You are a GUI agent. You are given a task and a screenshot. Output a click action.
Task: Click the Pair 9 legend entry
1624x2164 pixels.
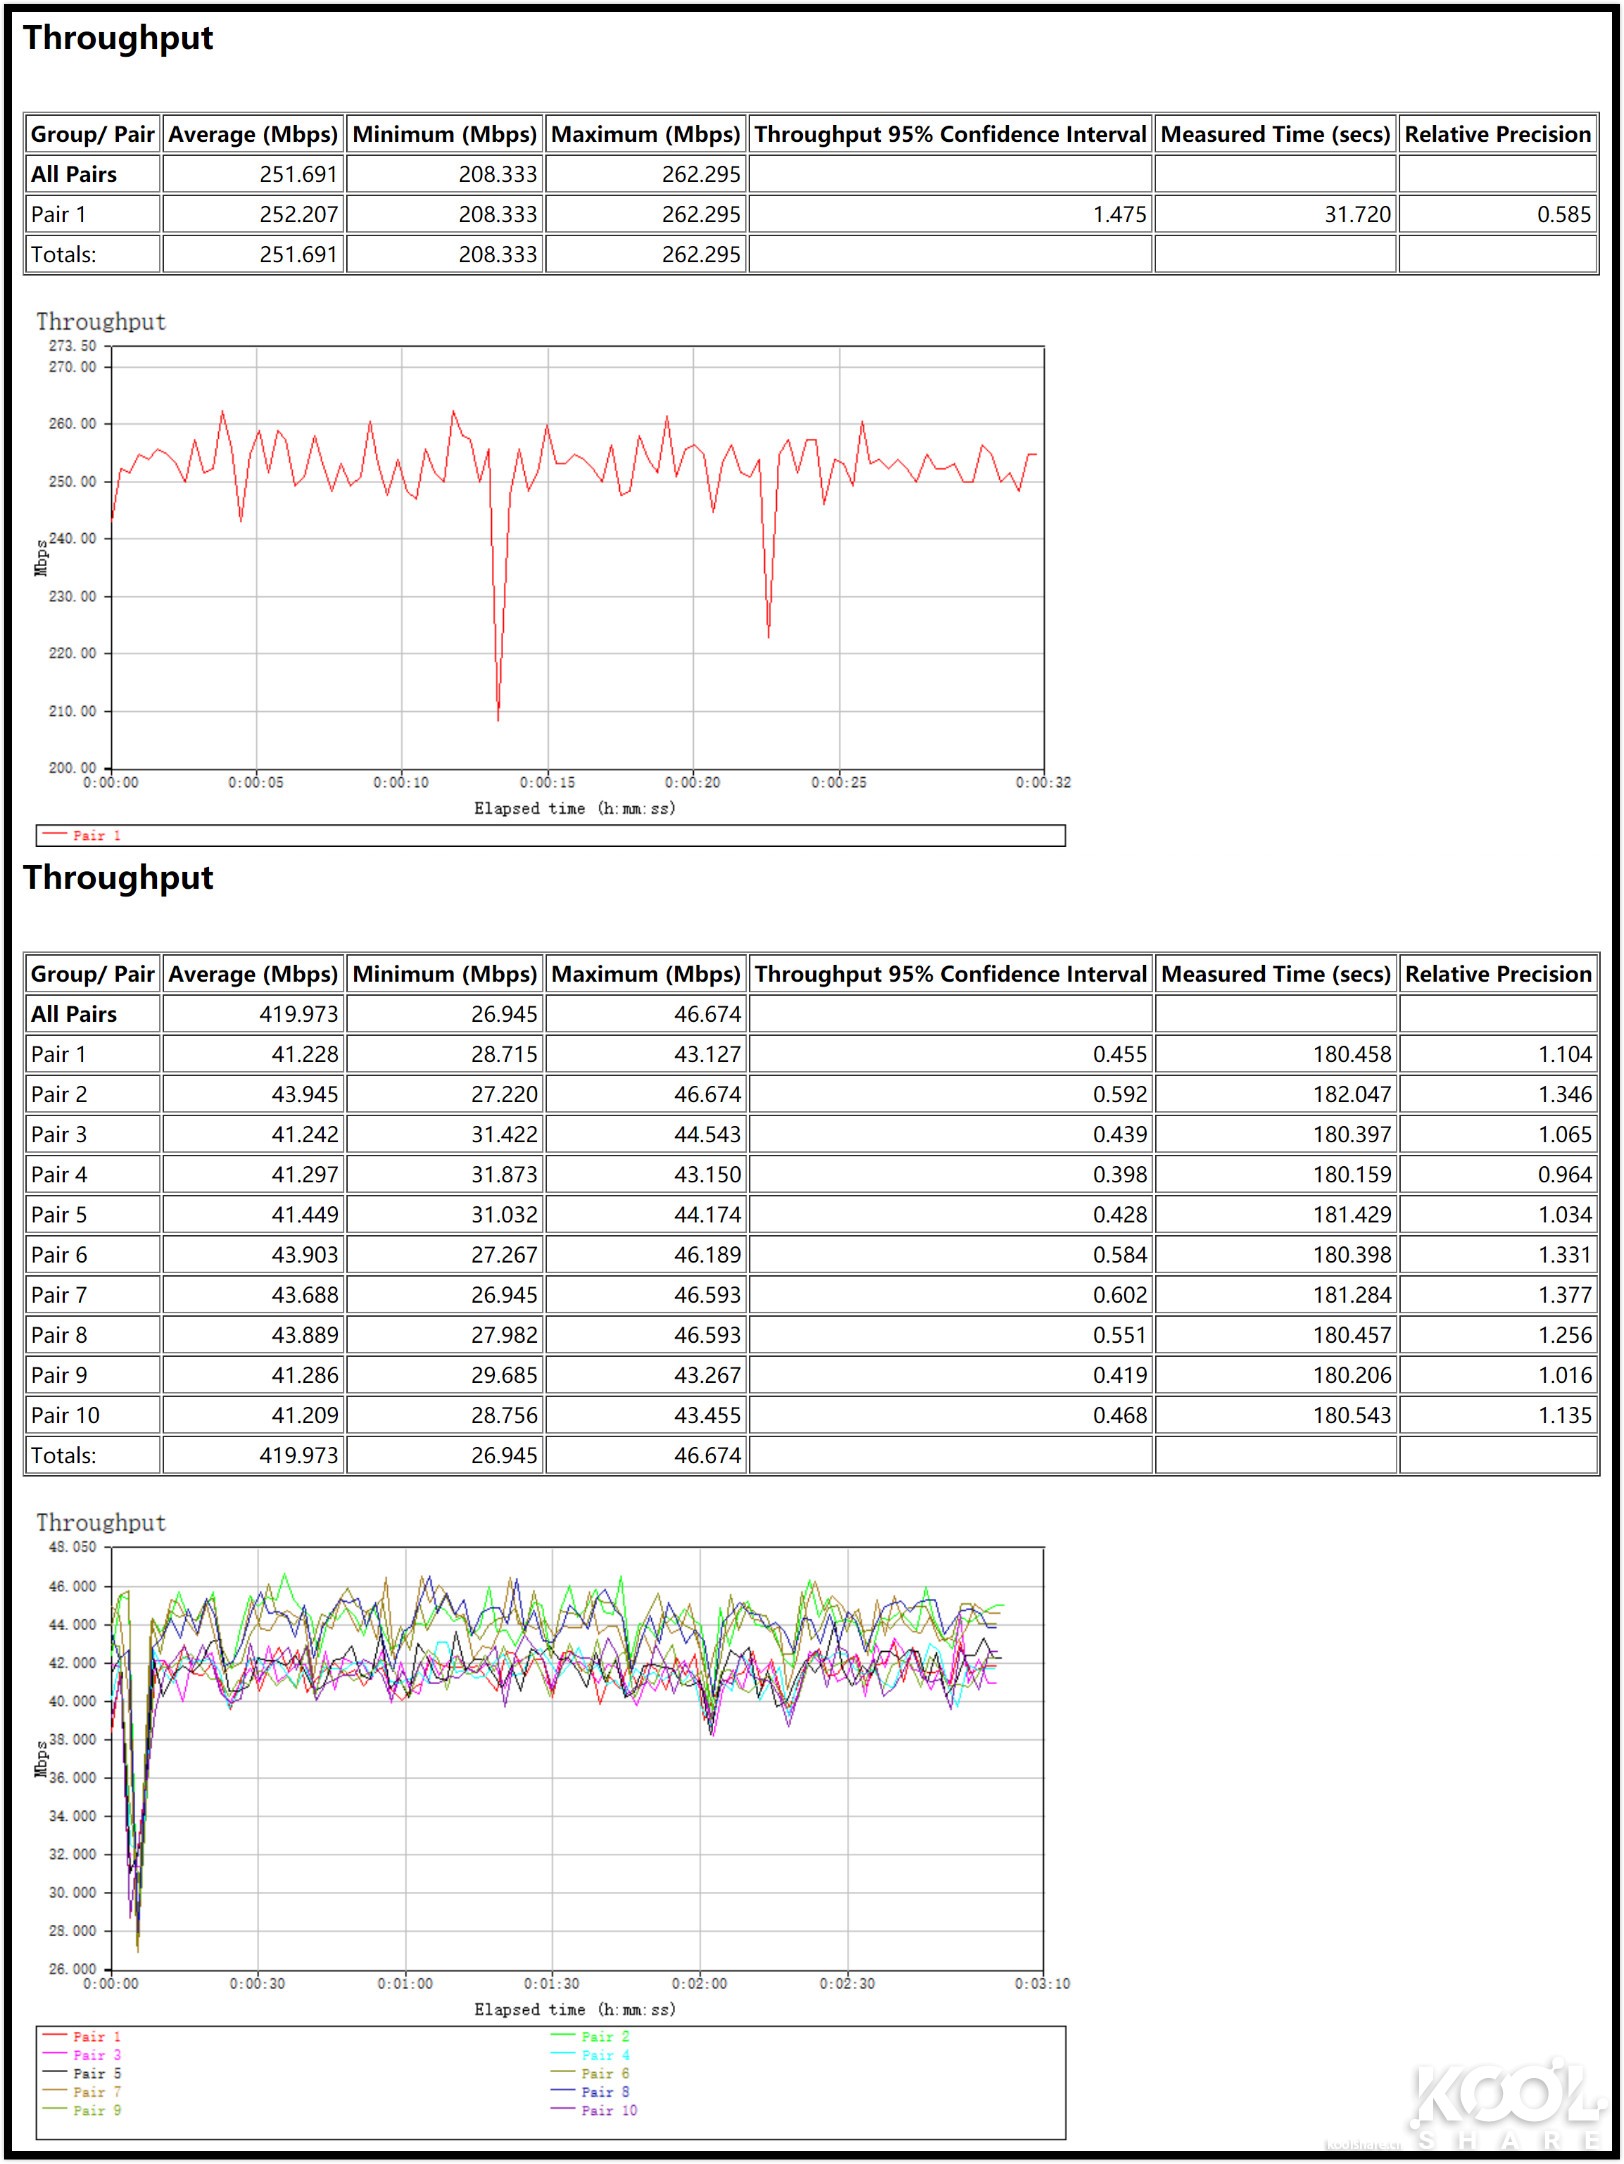coord(82,2110)
